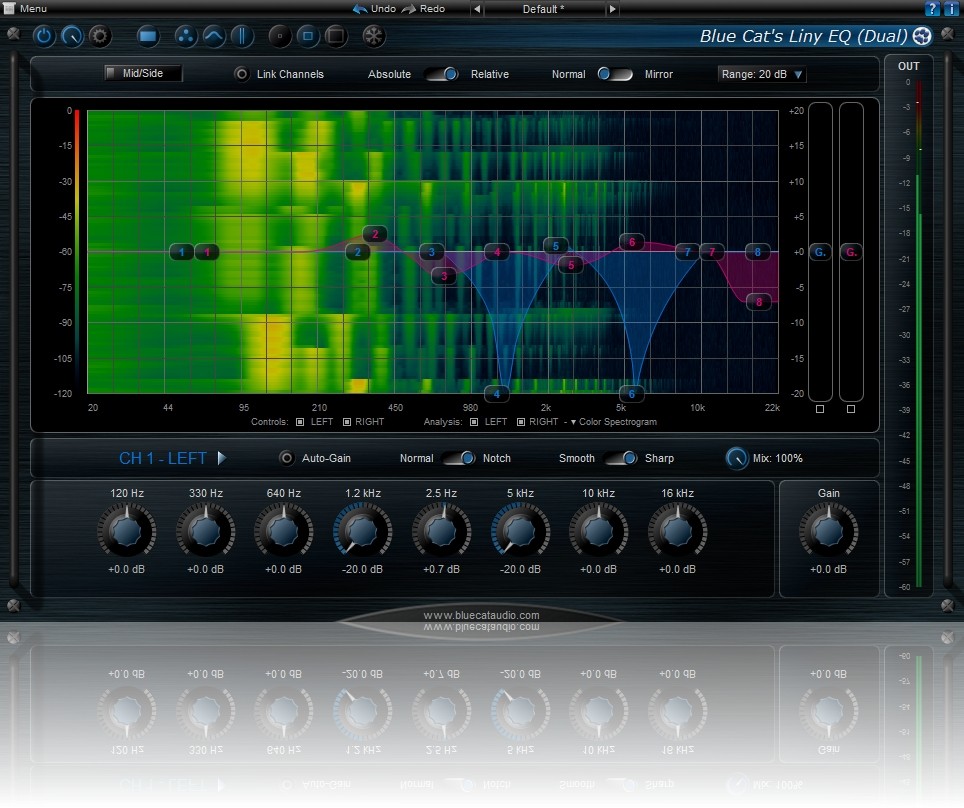This screenshot has height=808, width=964.
Task: Select the small window size icon
Action: [280, 36]
